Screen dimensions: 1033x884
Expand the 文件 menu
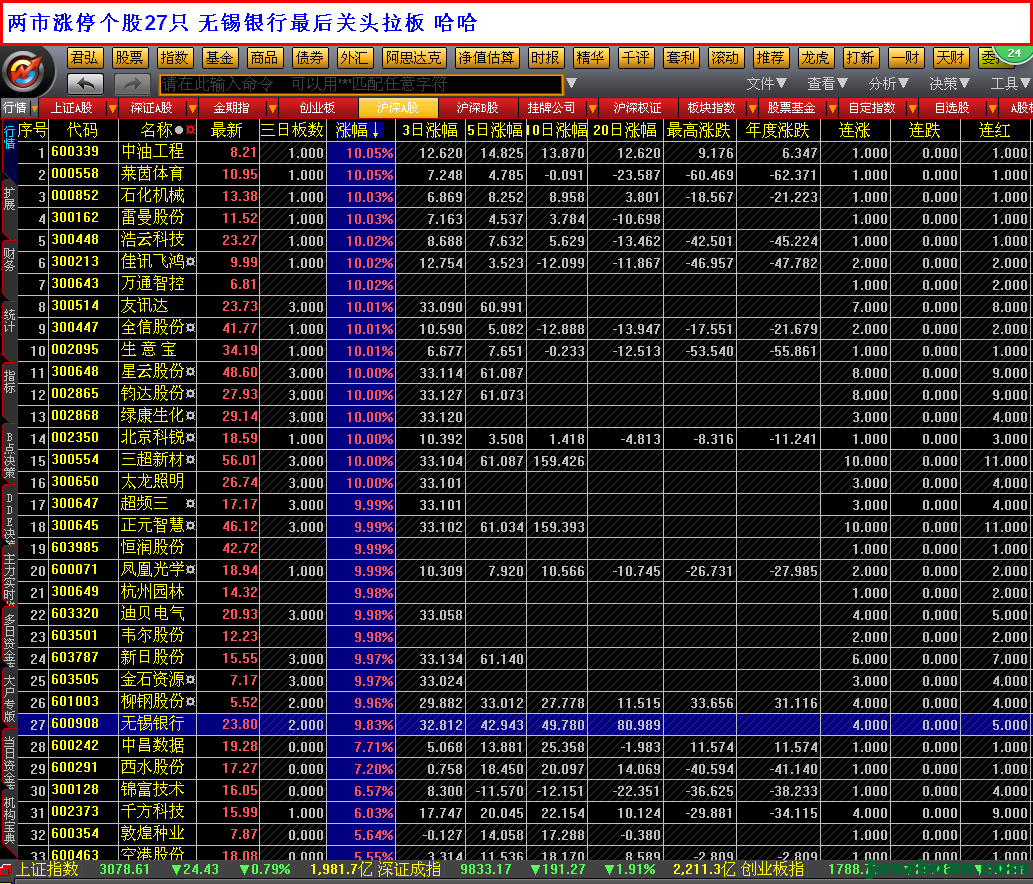click(x=766, y=84)
